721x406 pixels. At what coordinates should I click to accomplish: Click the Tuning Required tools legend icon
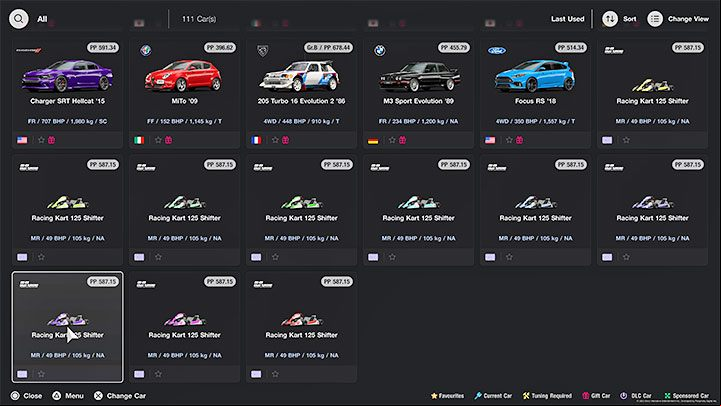(526, 395)
